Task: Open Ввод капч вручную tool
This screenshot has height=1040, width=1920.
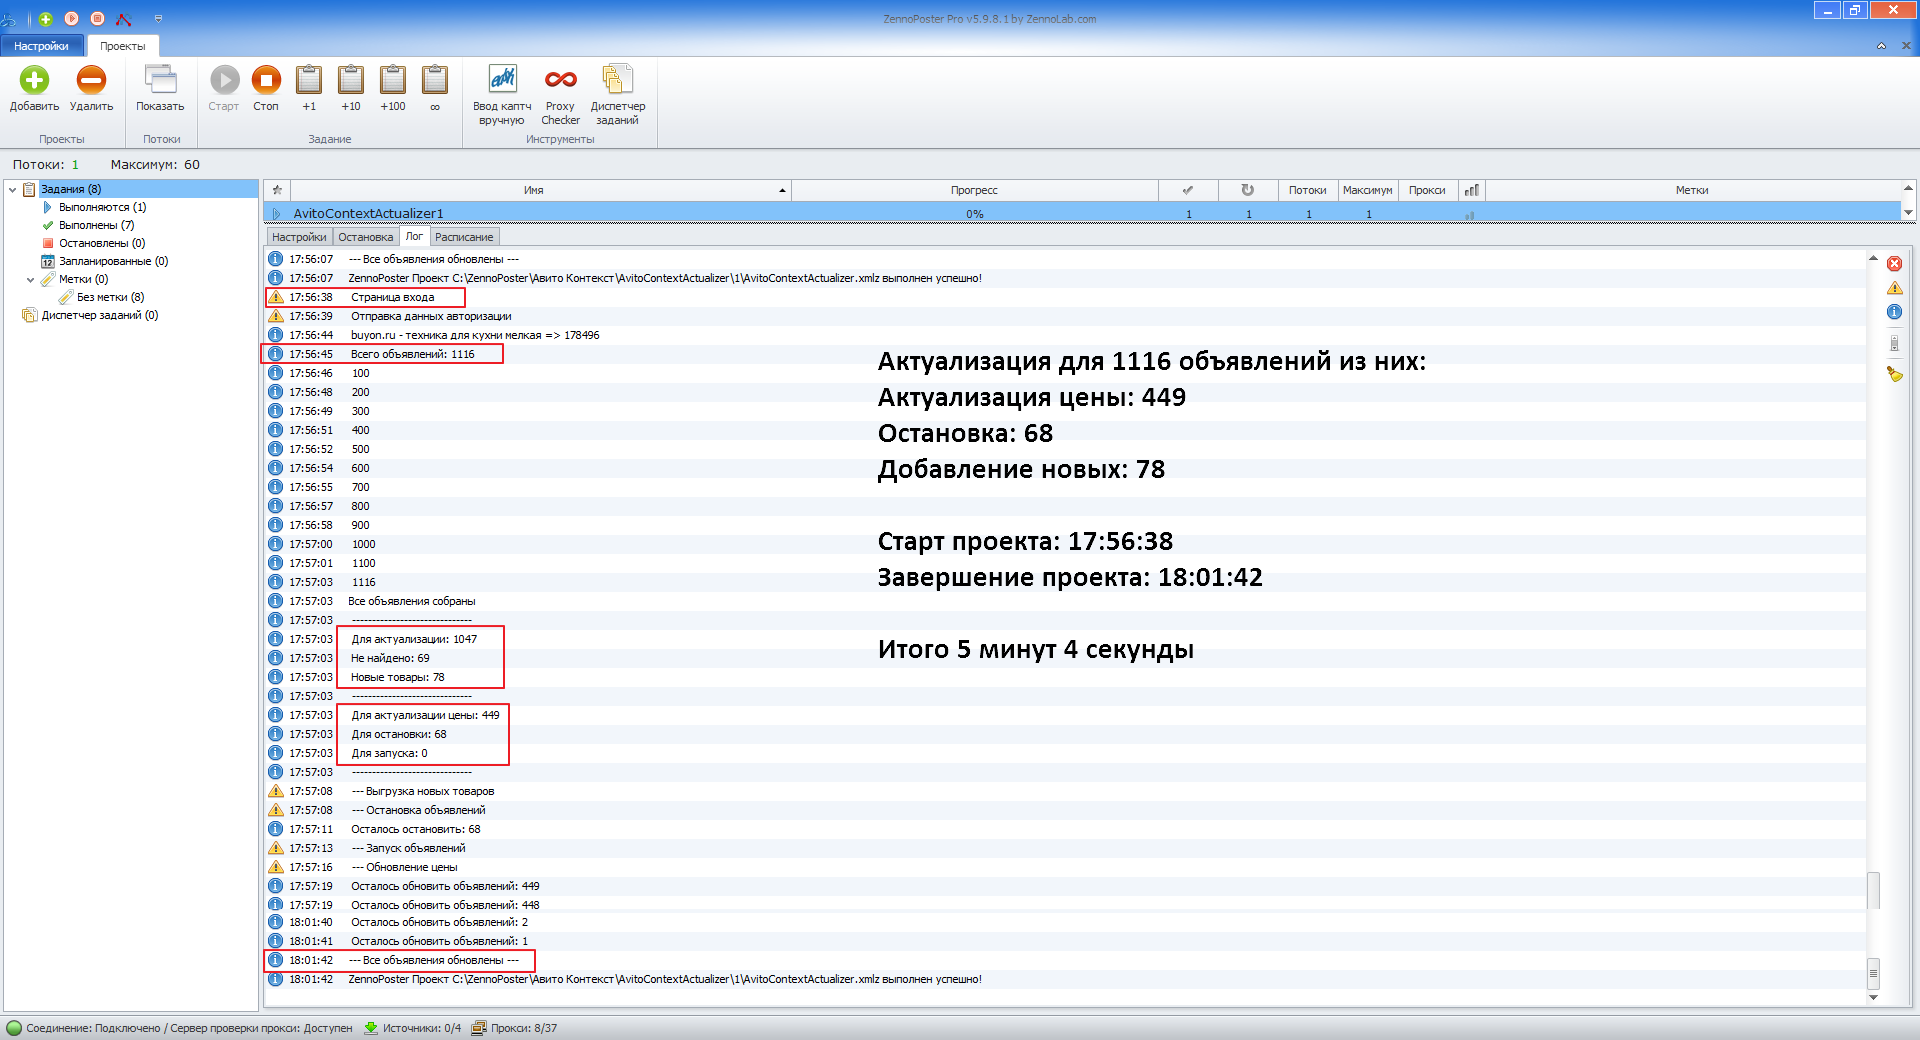Action: point(502,81)
